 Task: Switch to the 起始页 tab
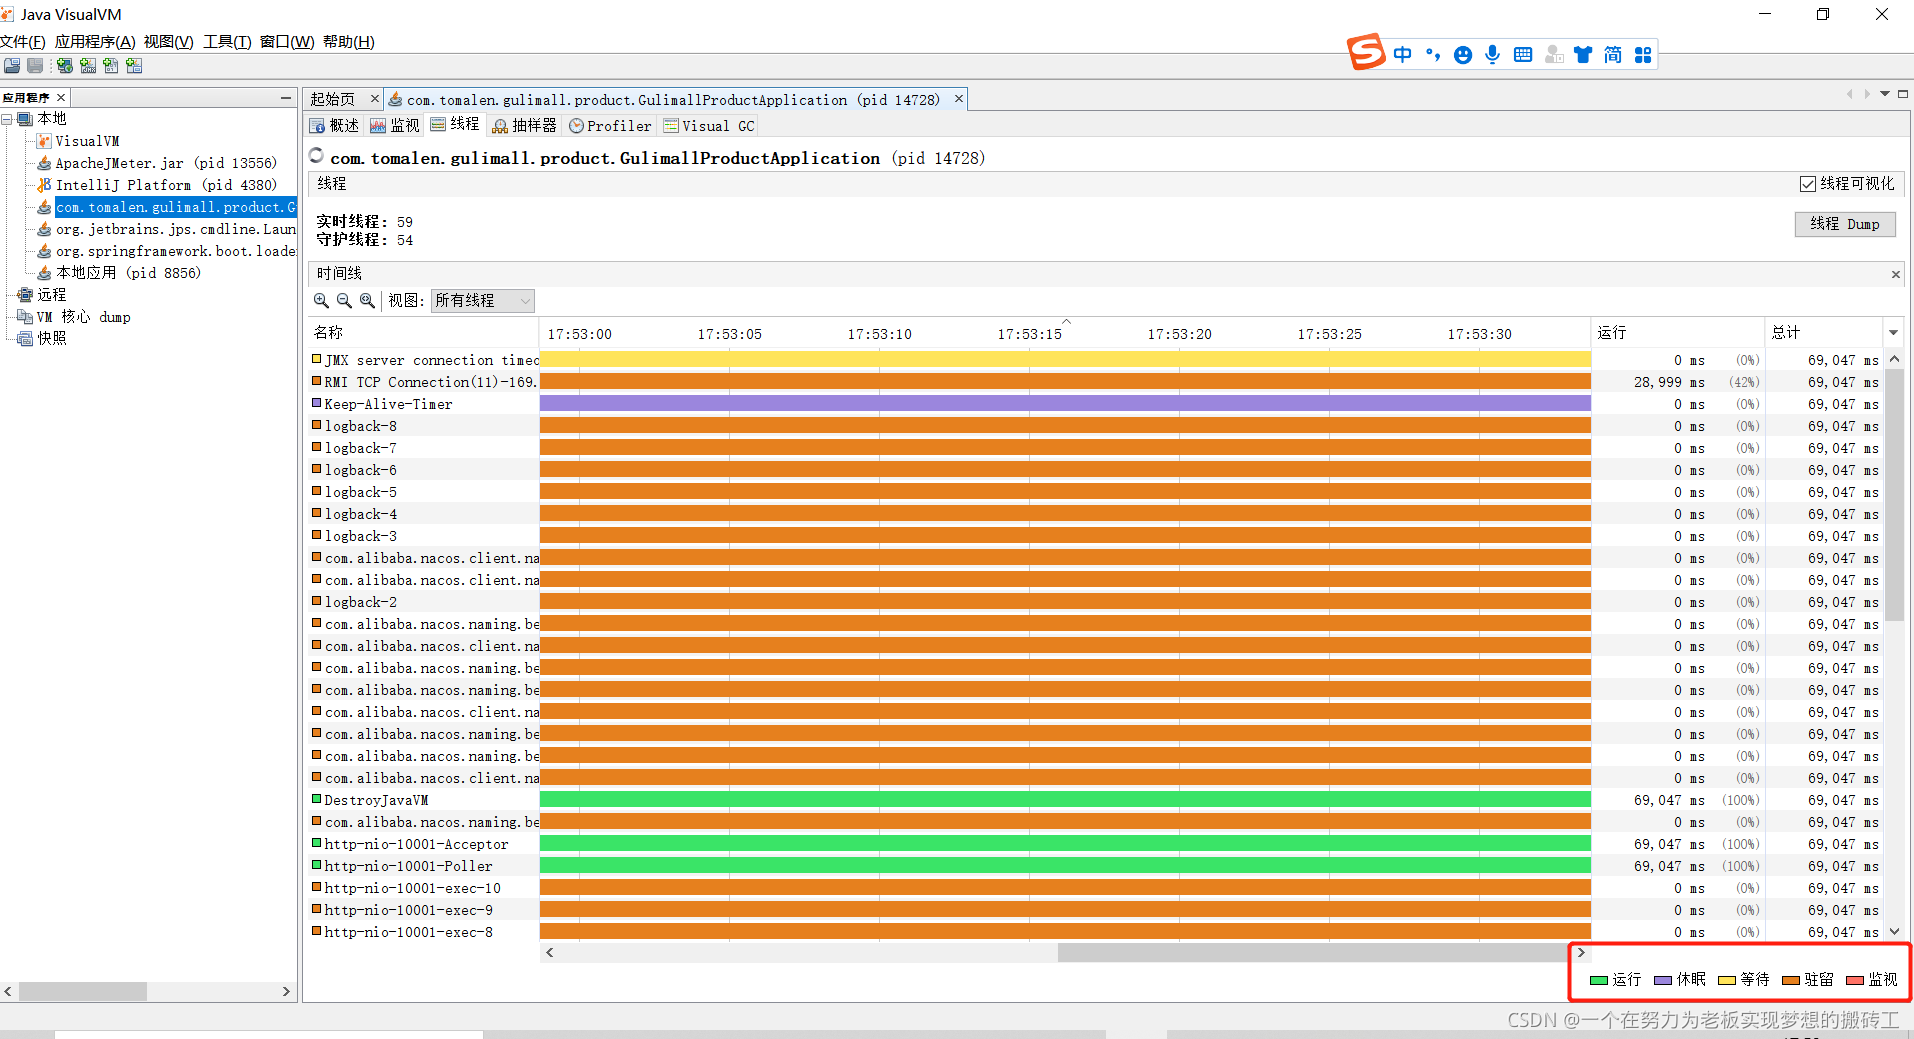[333, 99]
